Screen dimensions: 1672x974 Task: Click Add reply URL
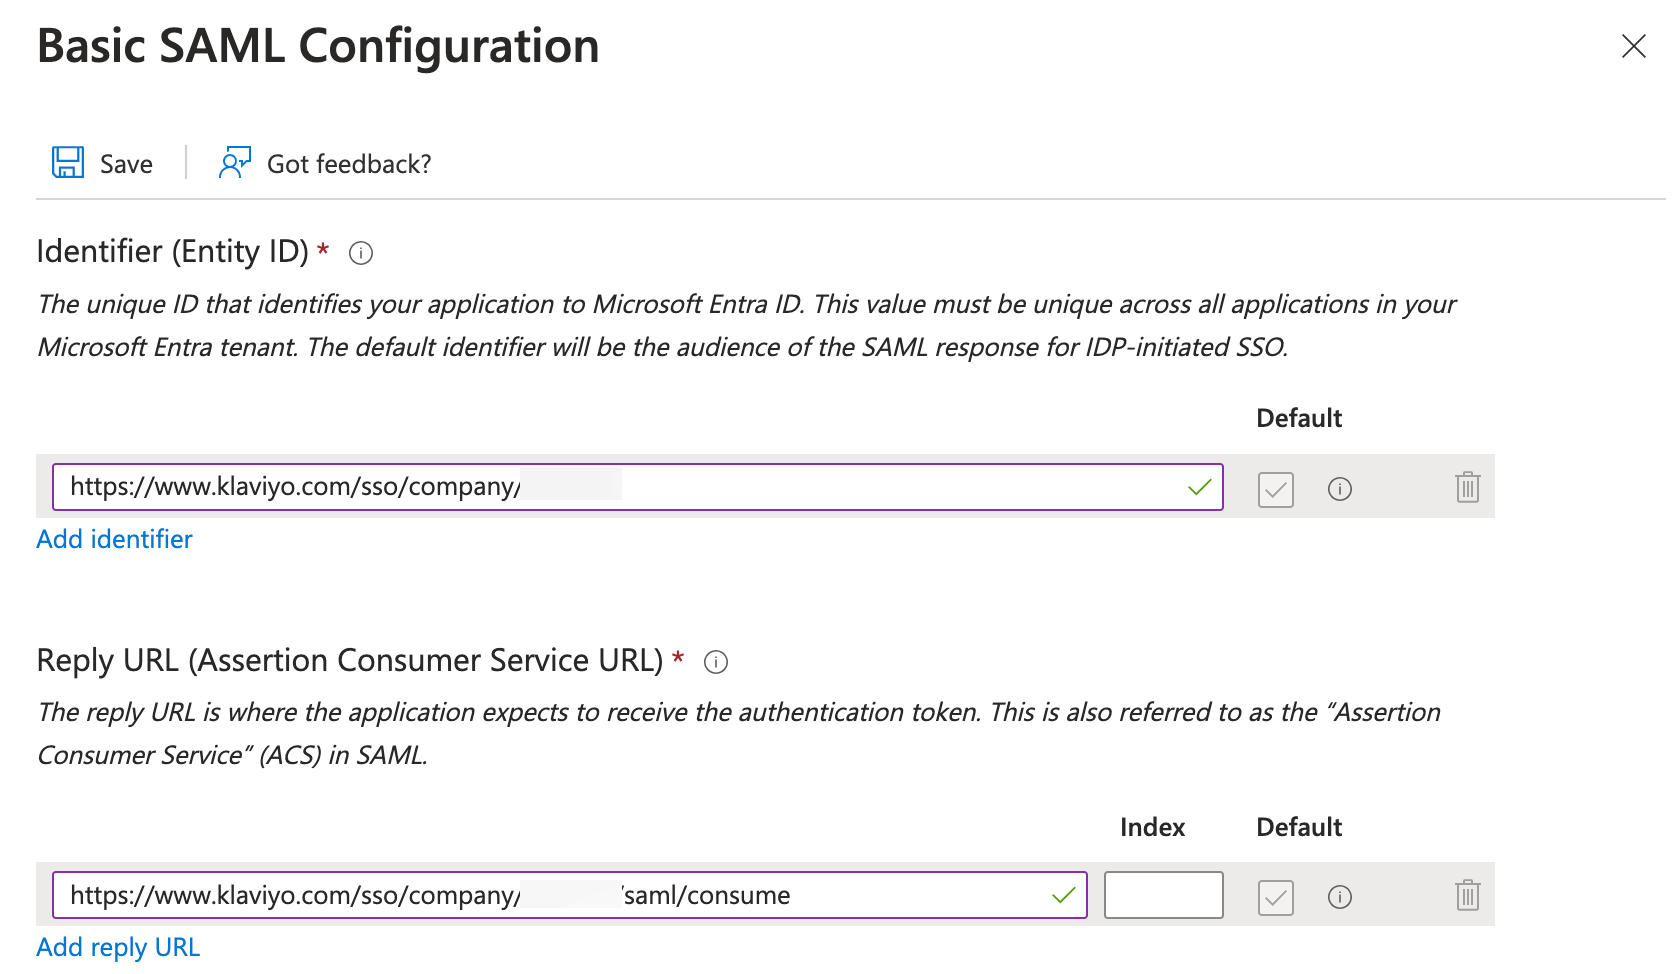pos(118,947)
